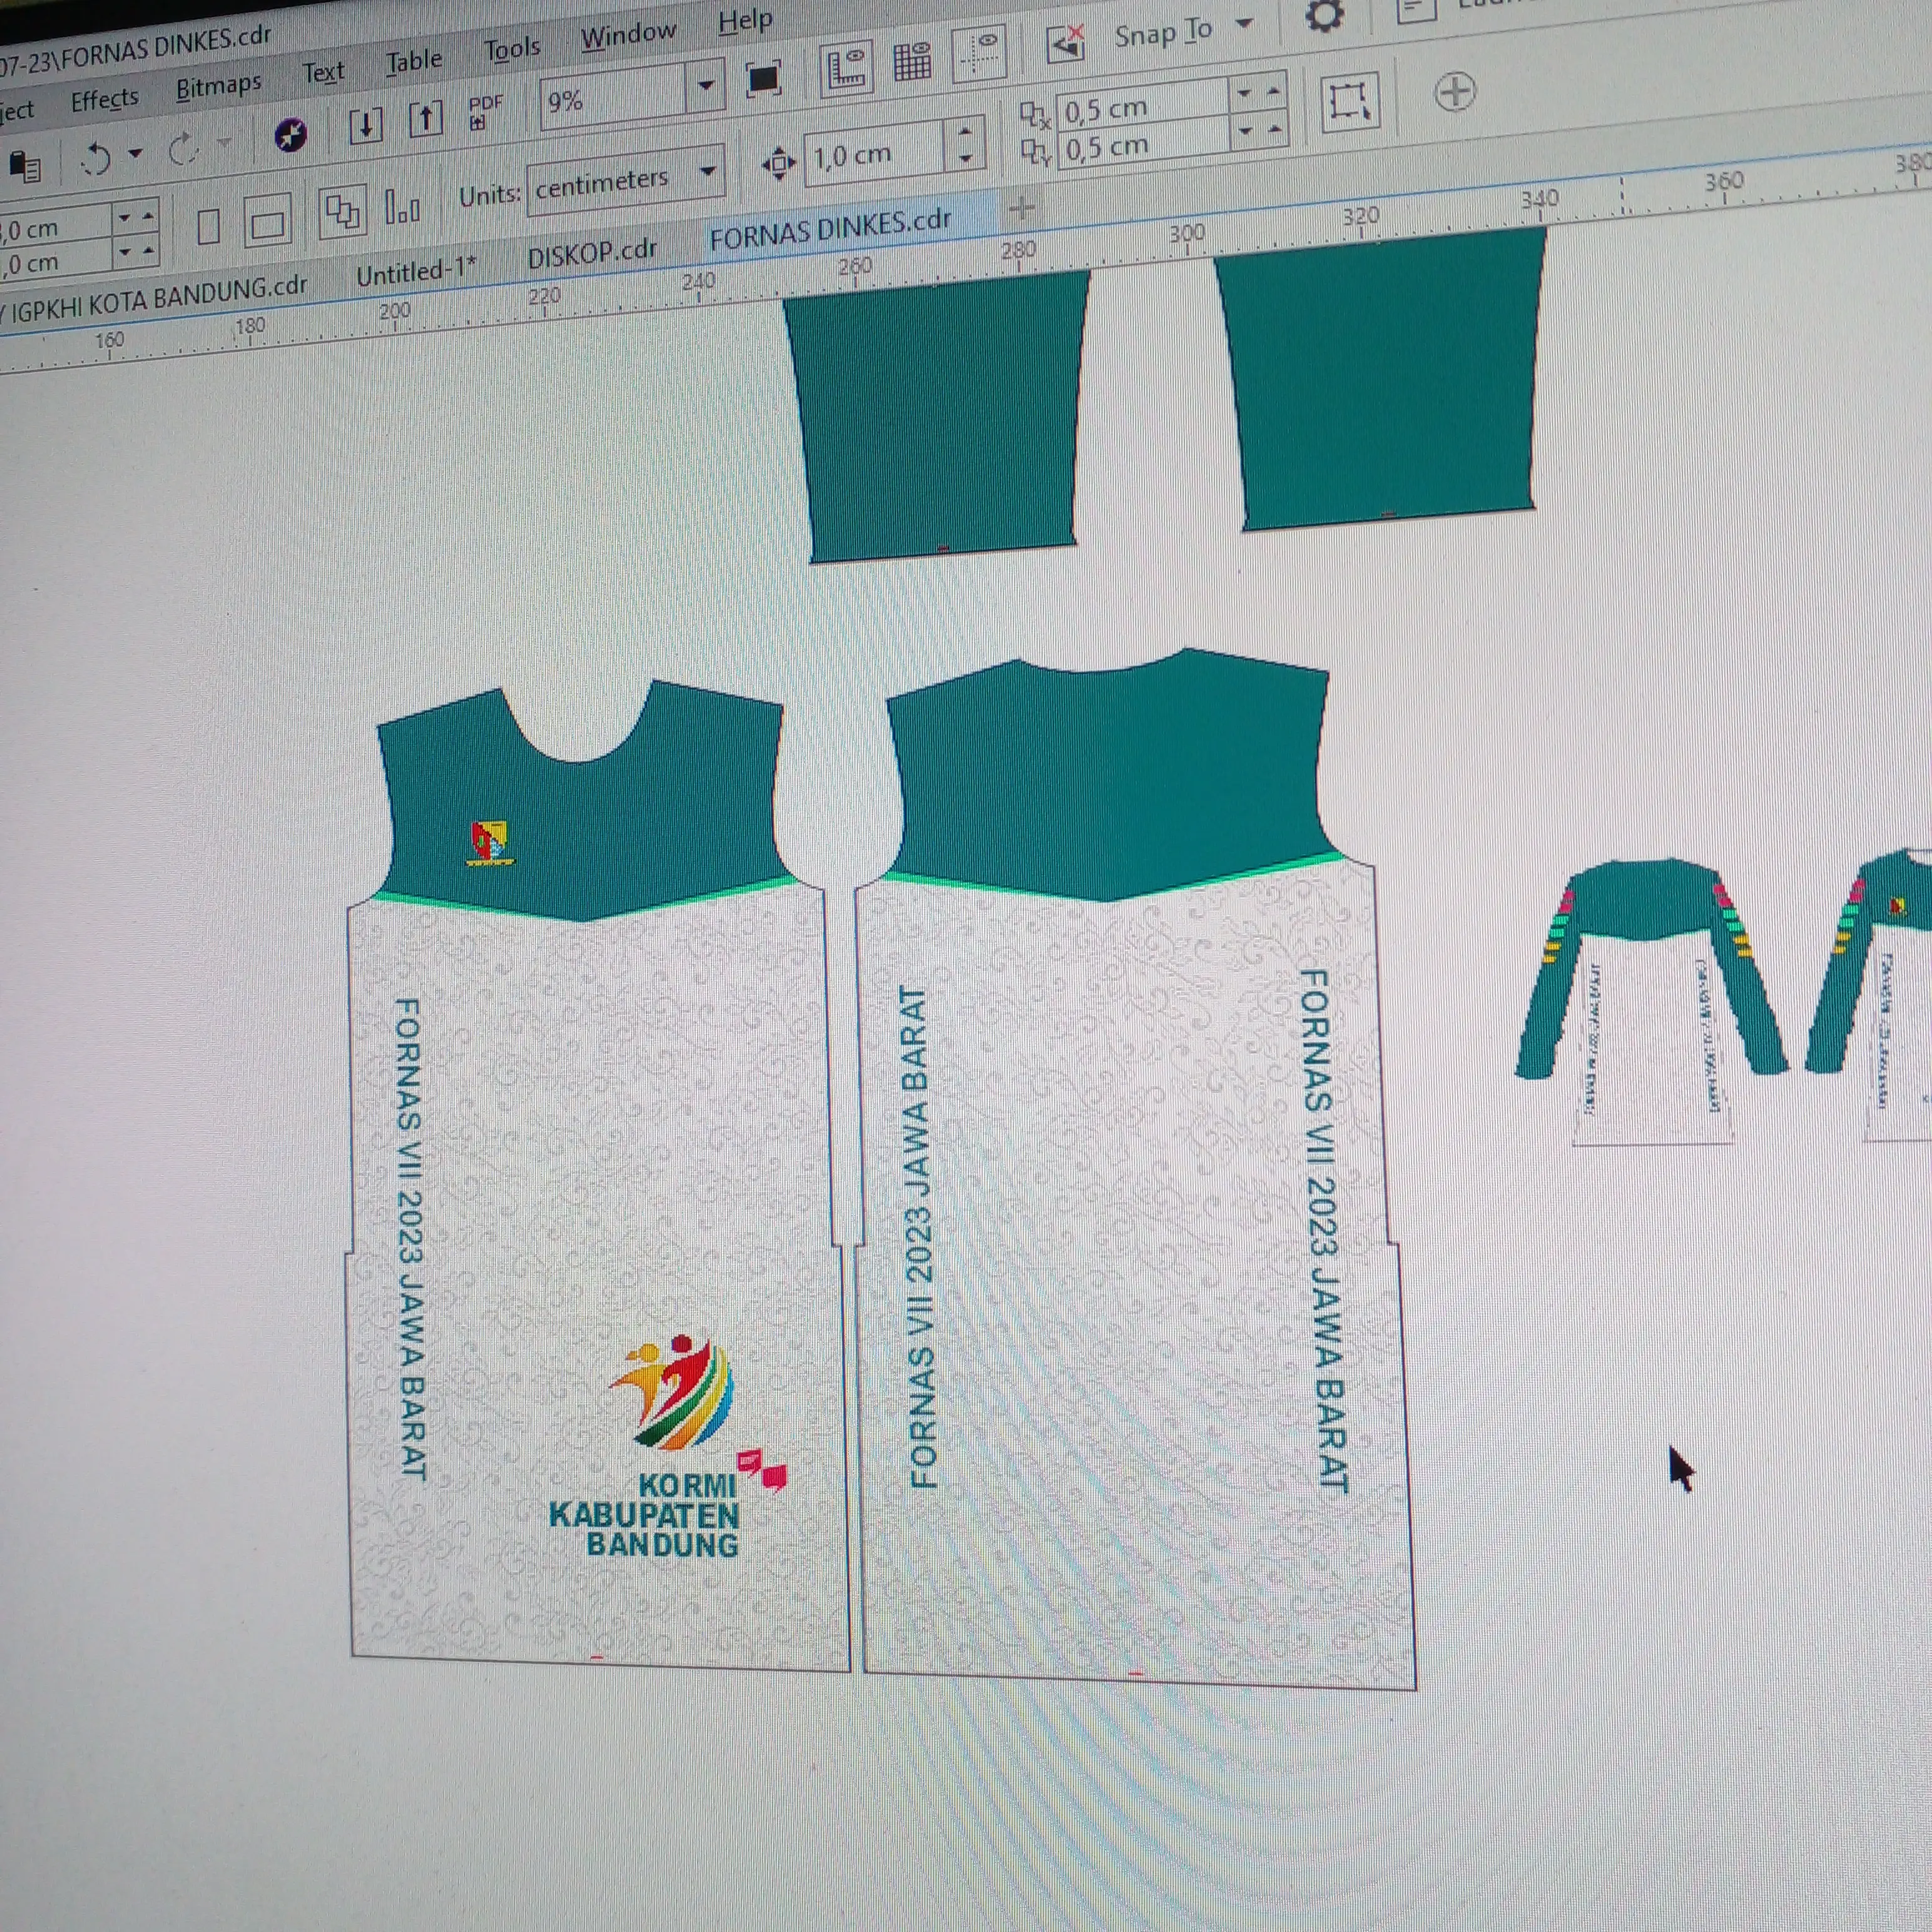Screen dimensions: 1932x1932
Task: Open the Bitmaps menu
Action: click(219, 87)
